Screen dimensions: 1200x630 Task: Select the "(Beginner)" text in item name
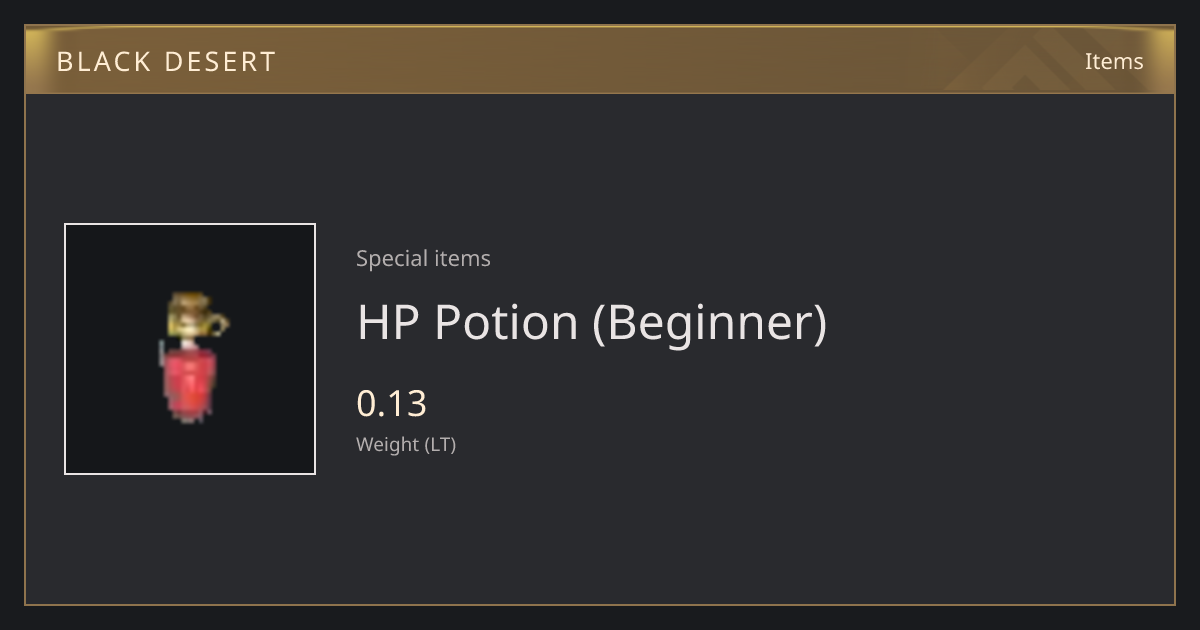point(710,323)
